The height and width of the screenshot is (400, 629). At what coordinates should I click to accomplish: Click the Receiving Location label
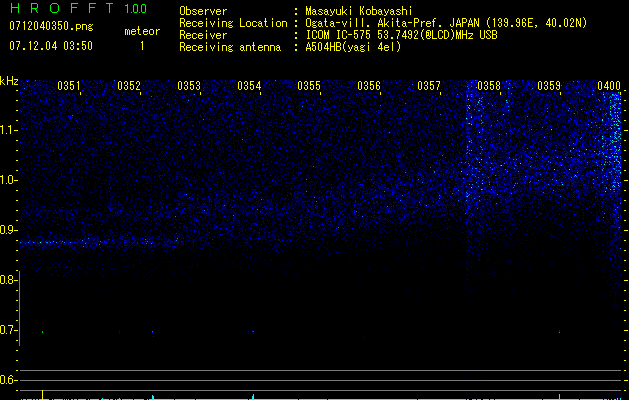click(x=233, y=23)
